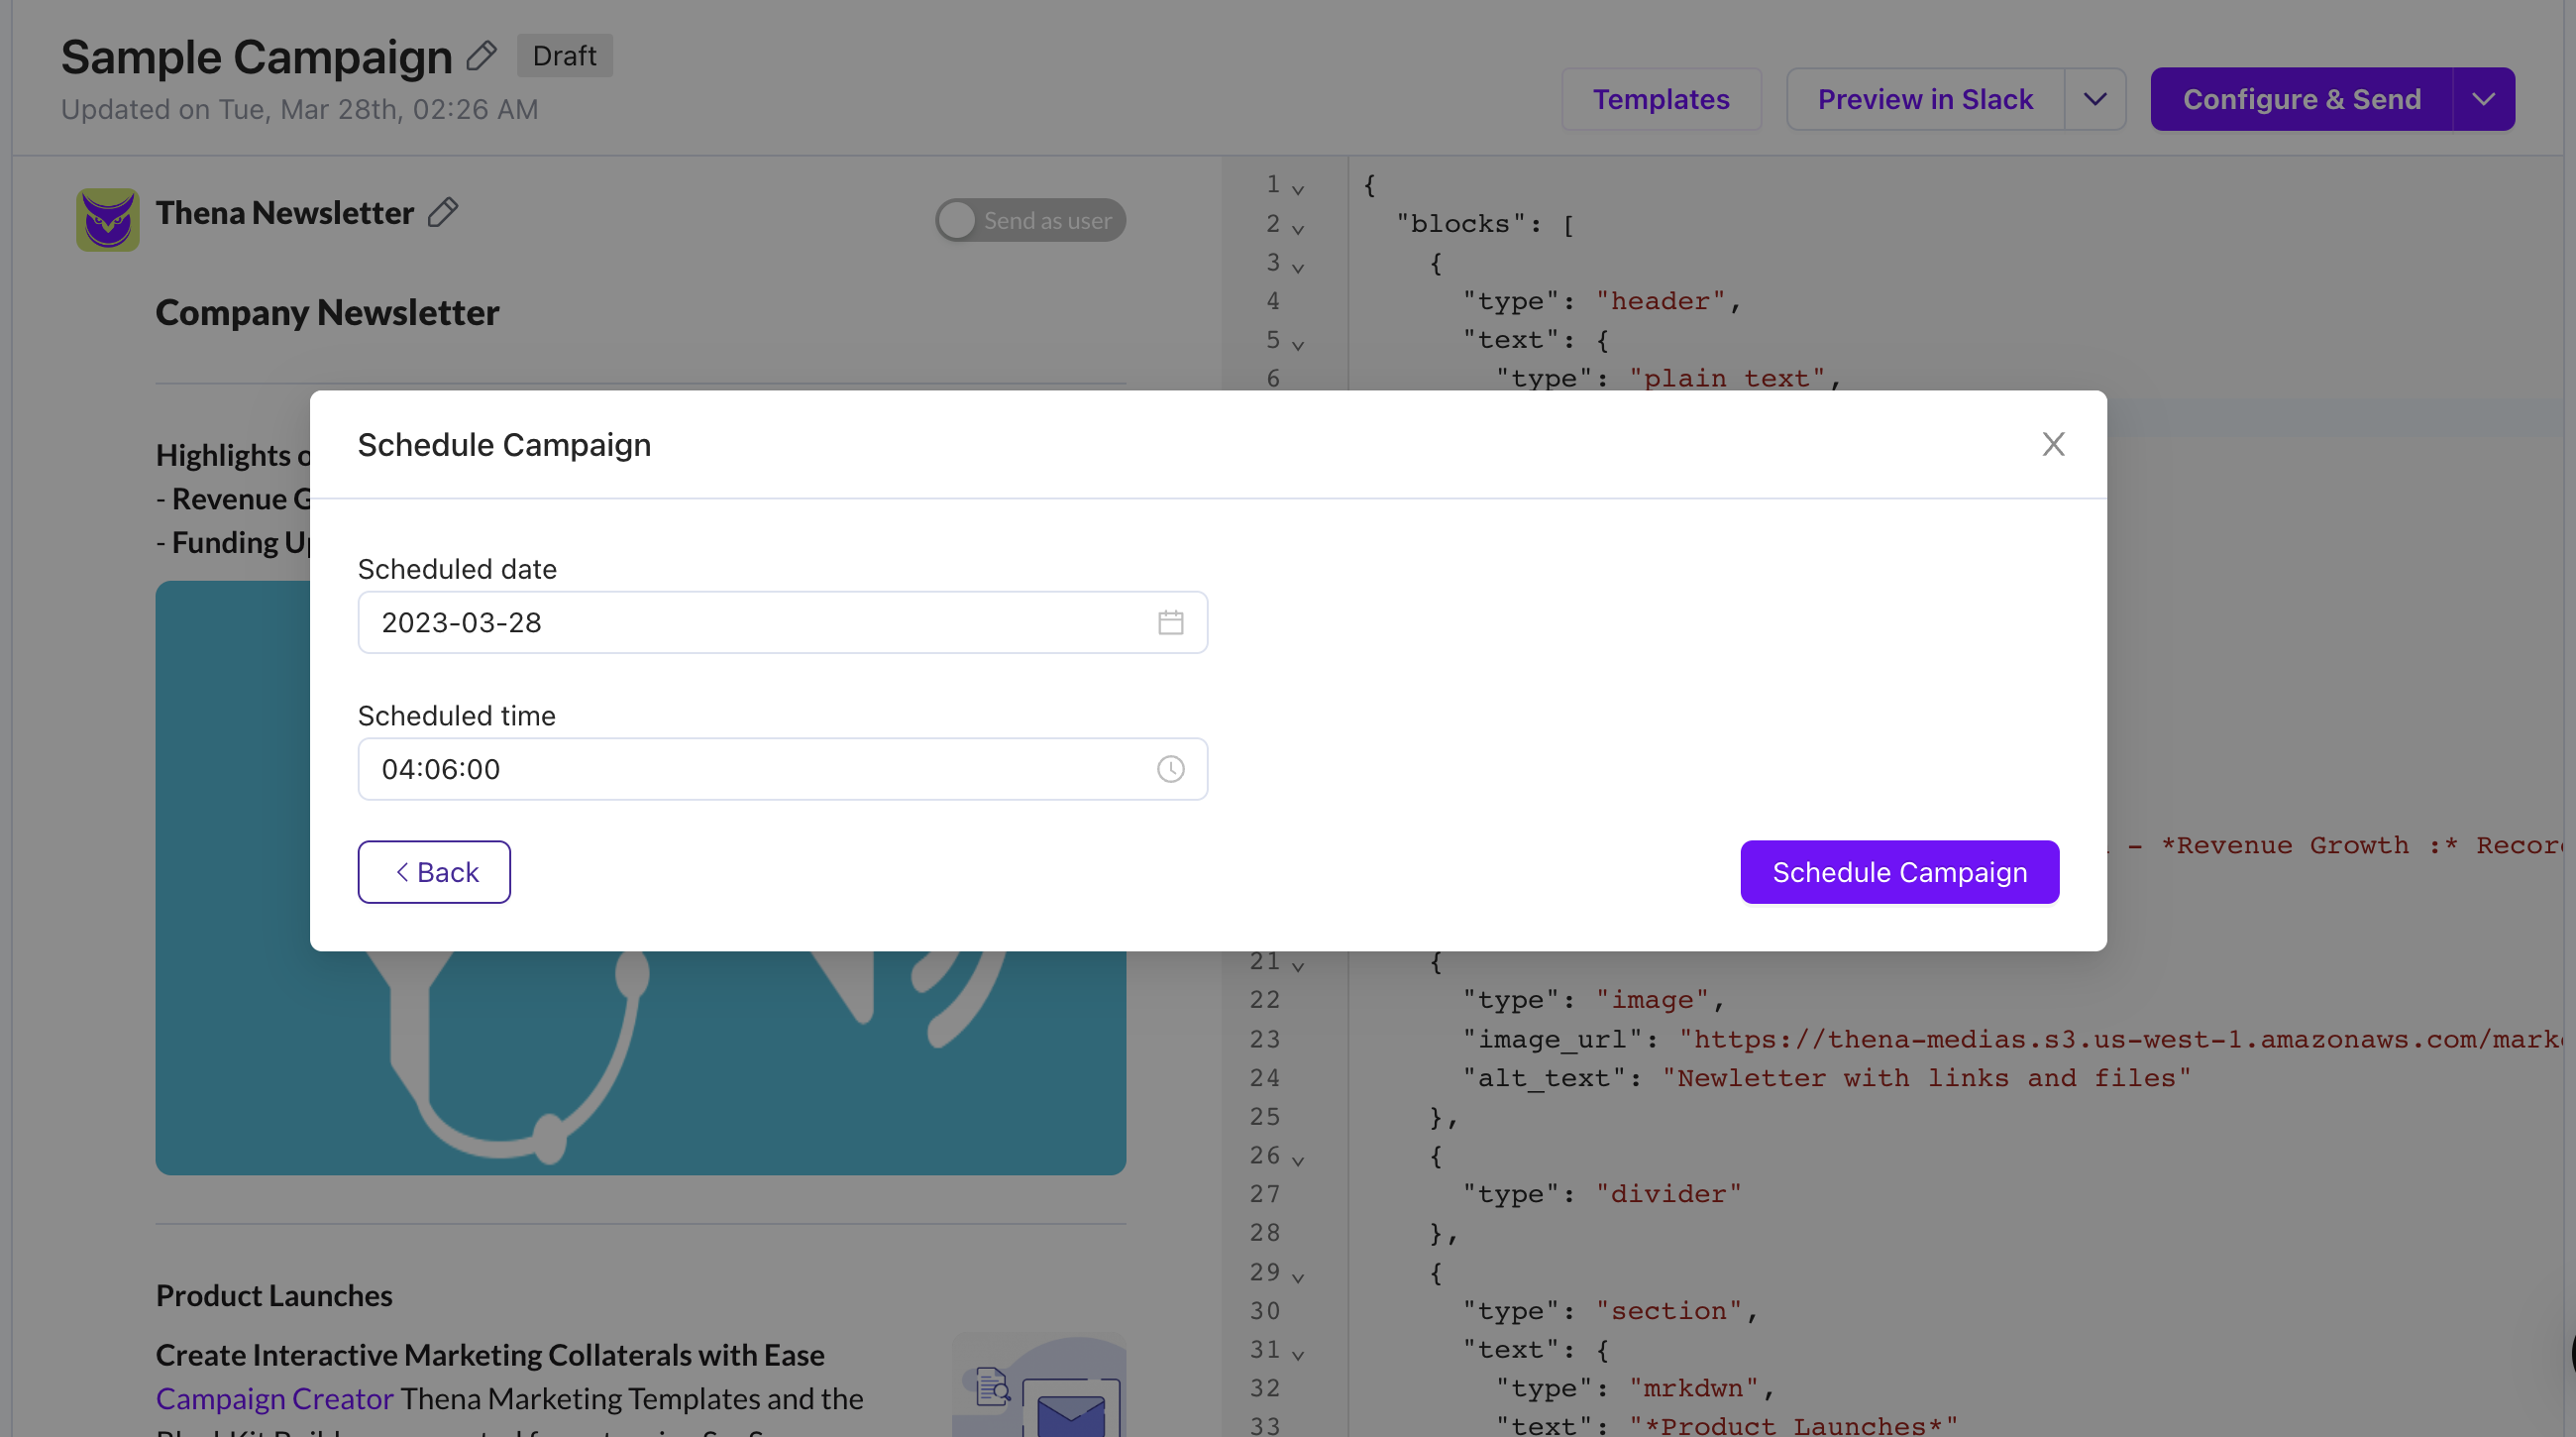This screenshot has width=2576, height=1437.
Task: Collapse the fold arrow at line 31
Action: click(x=1298, y=1355)
